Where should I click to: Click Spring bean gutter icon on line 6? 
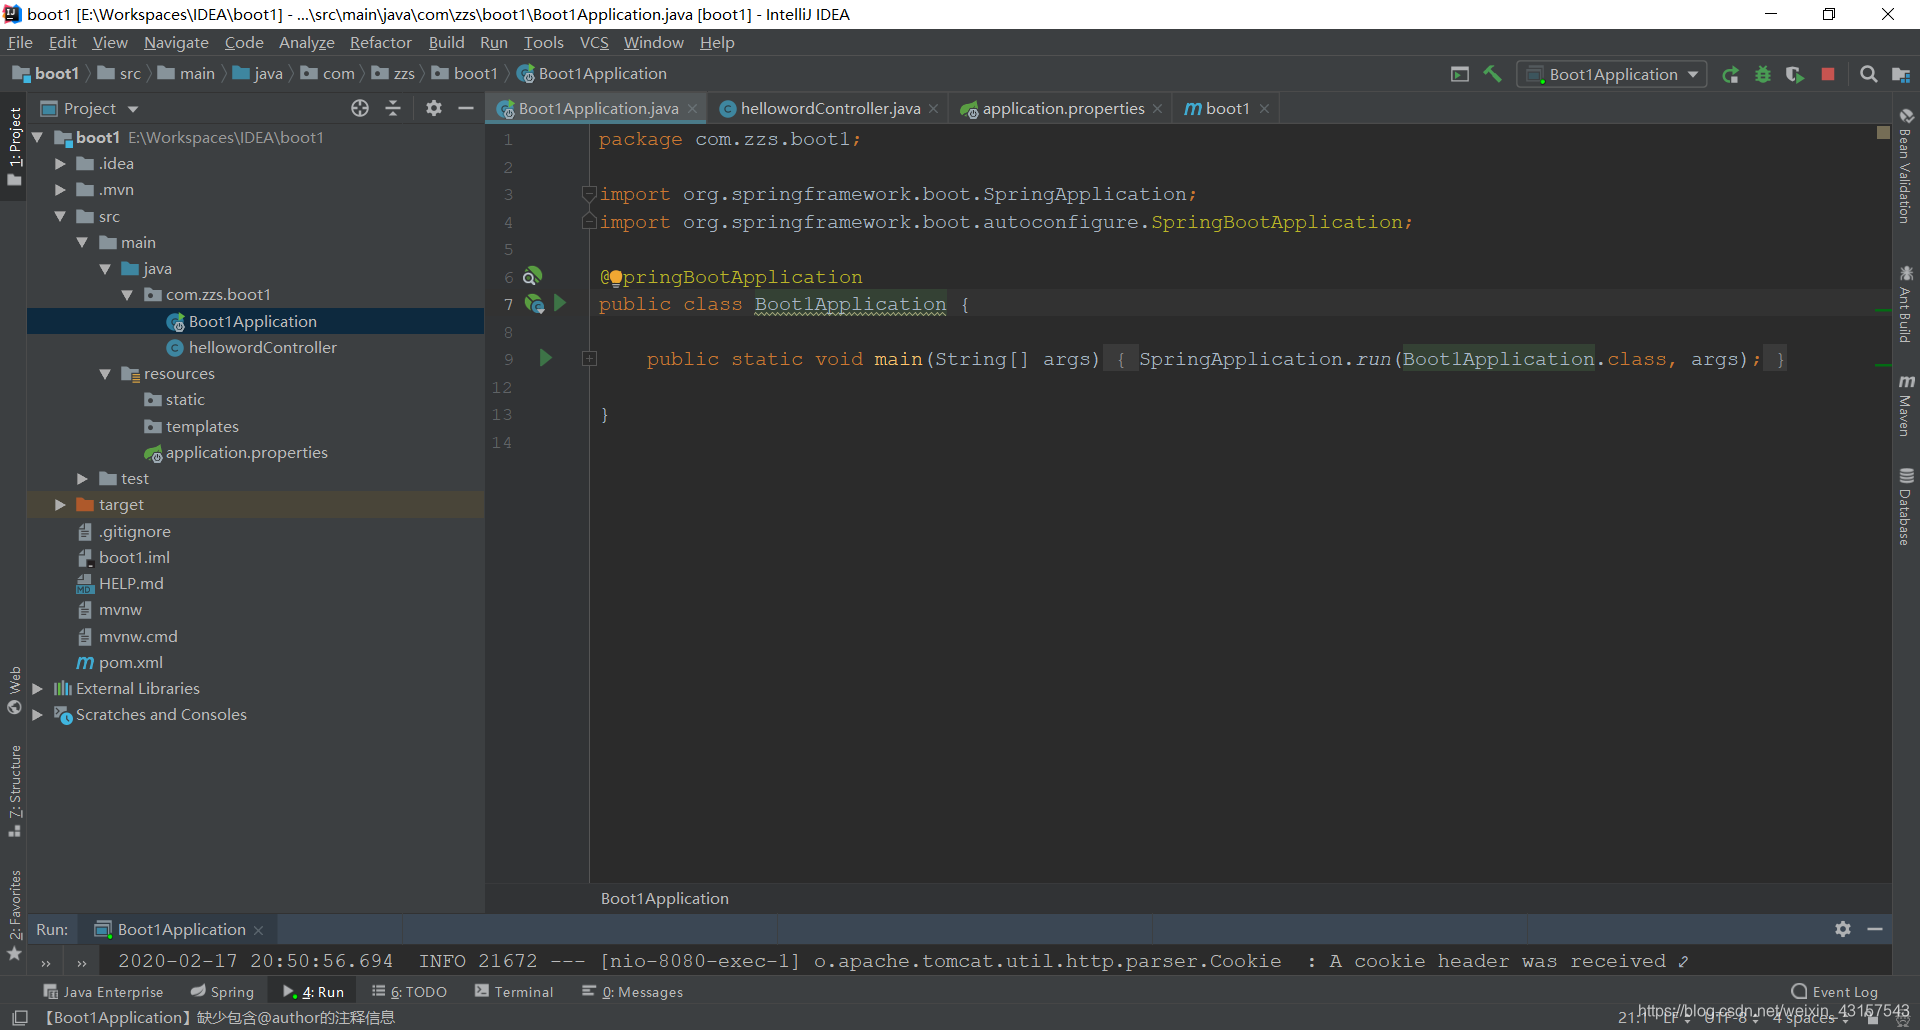(x=533, y=276)
